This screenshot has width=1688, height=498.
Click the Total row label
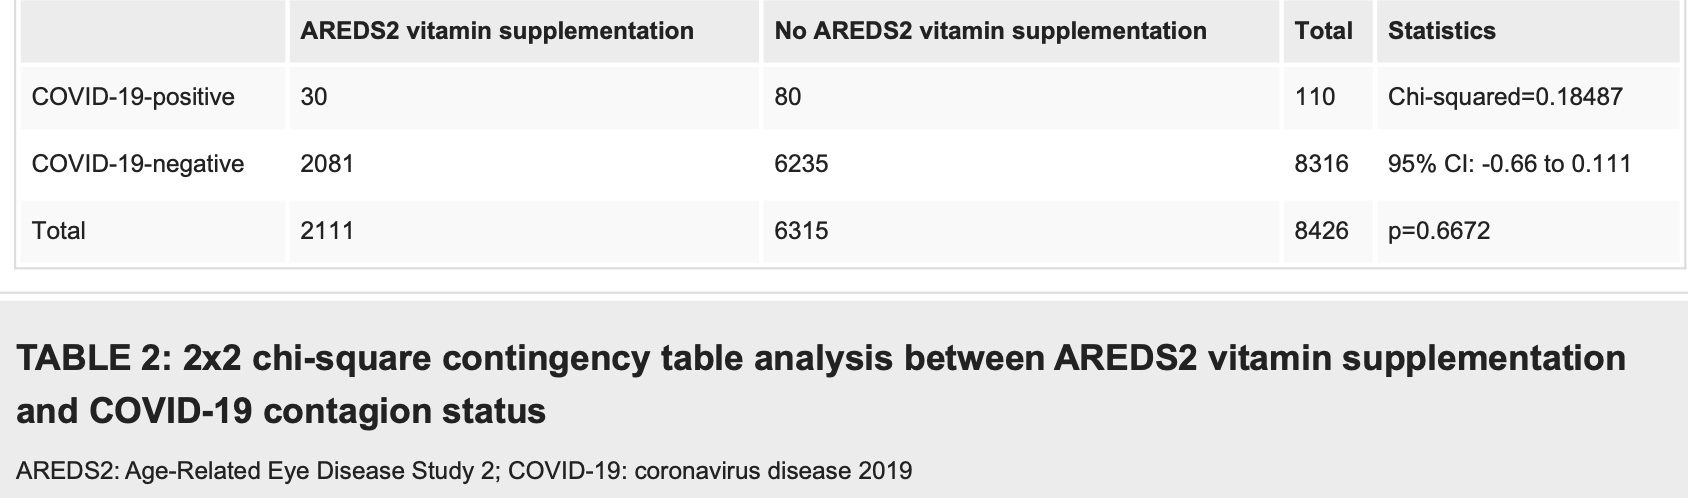tap(59, 231)
